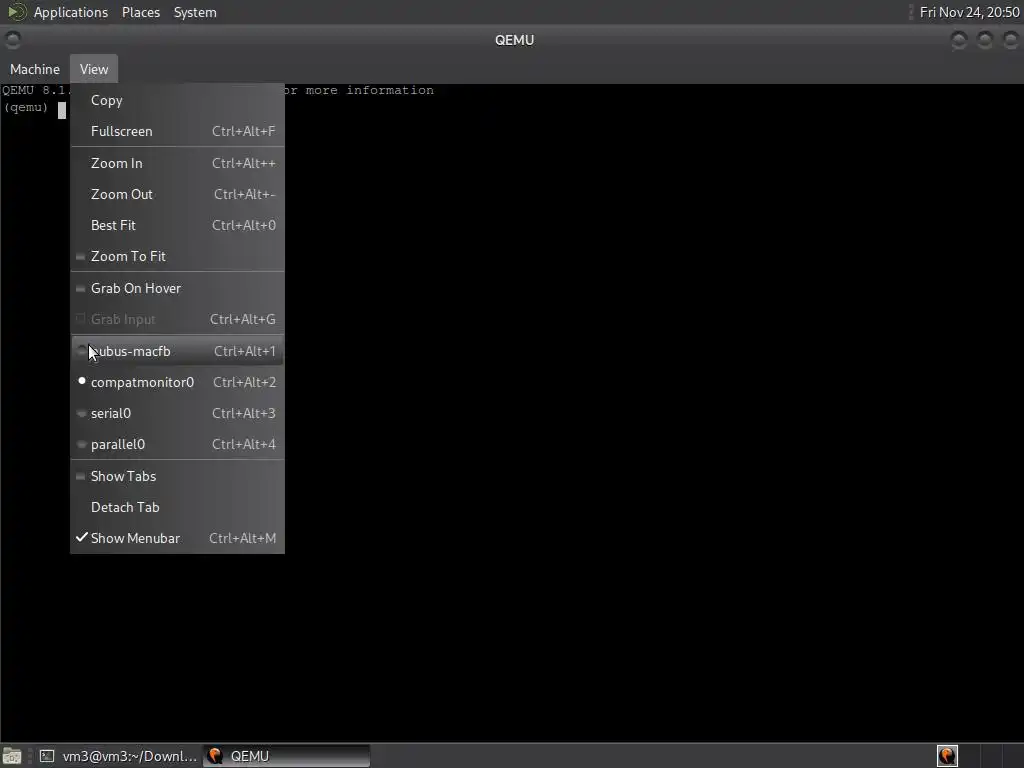Minimize the QEMU window
Screen dimensions: 1024x768
click(x=959, y=40)
